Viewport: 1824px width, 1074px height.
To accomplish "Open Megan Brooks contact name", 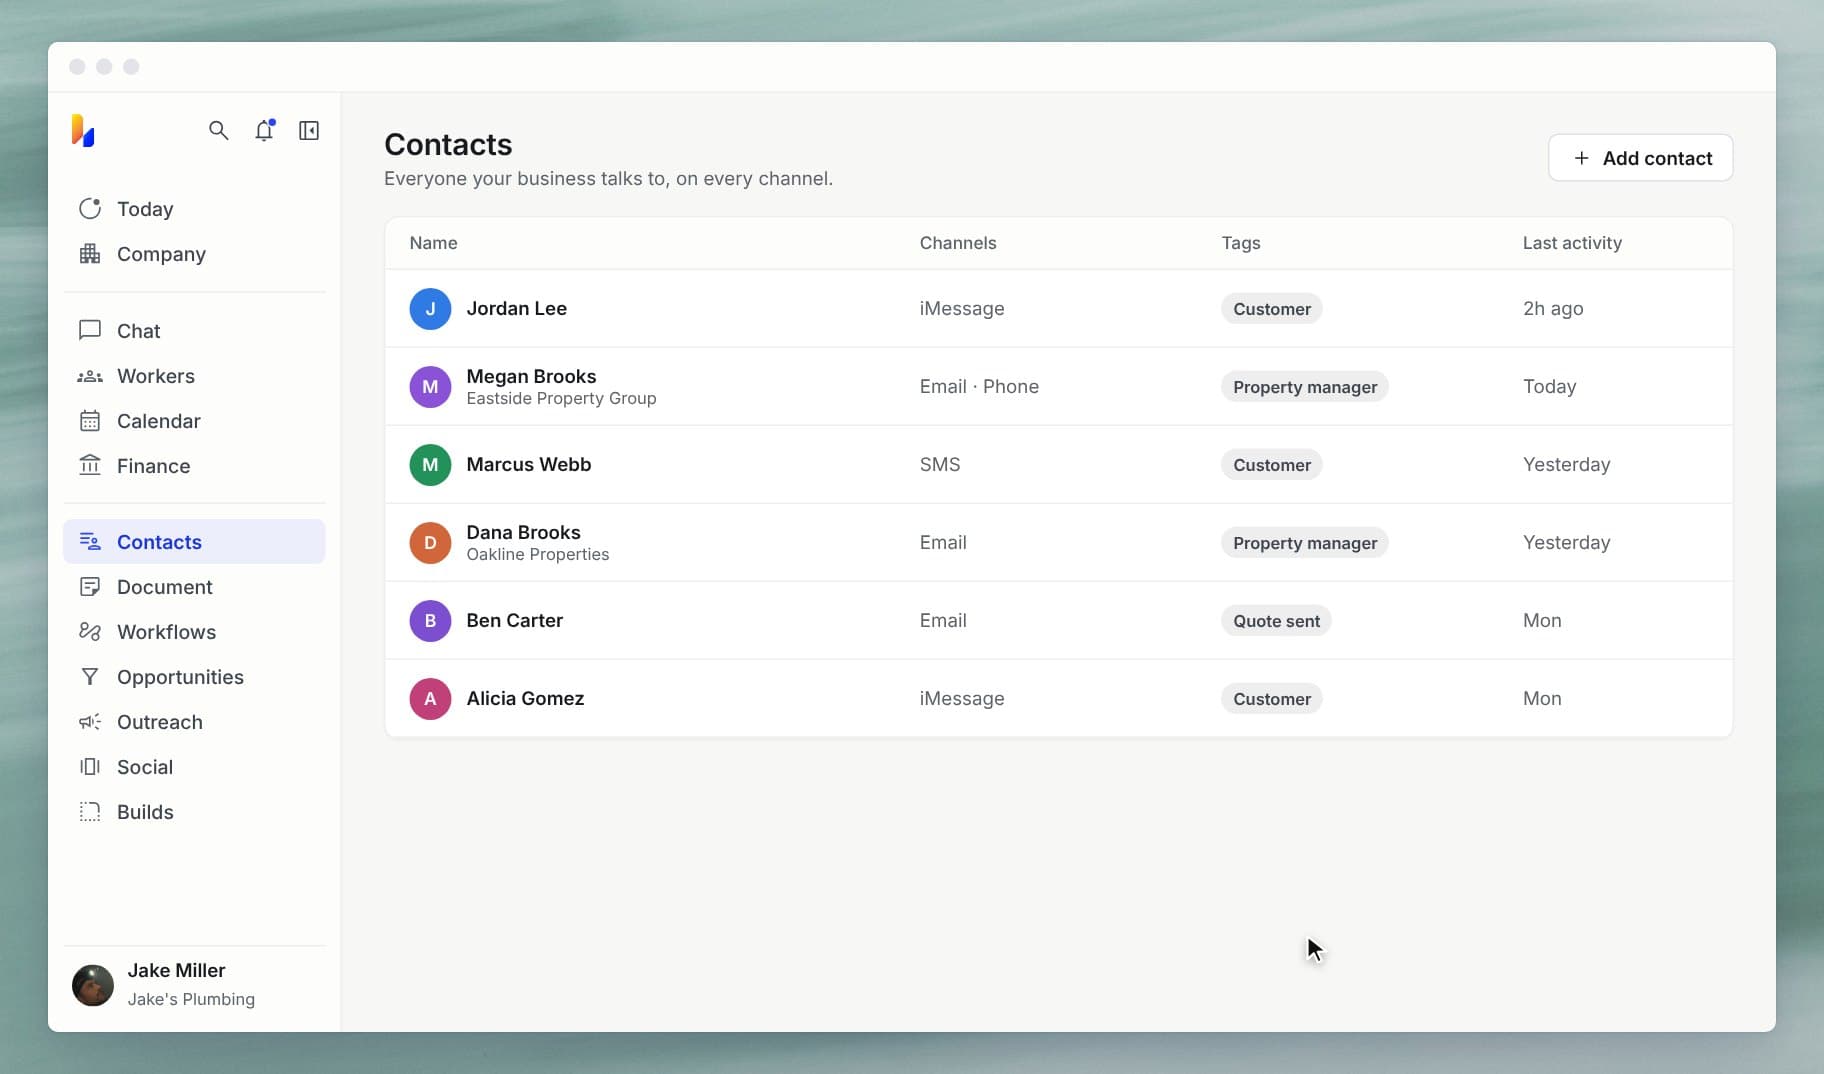I will pyautogui.click(x=531, y=376).
